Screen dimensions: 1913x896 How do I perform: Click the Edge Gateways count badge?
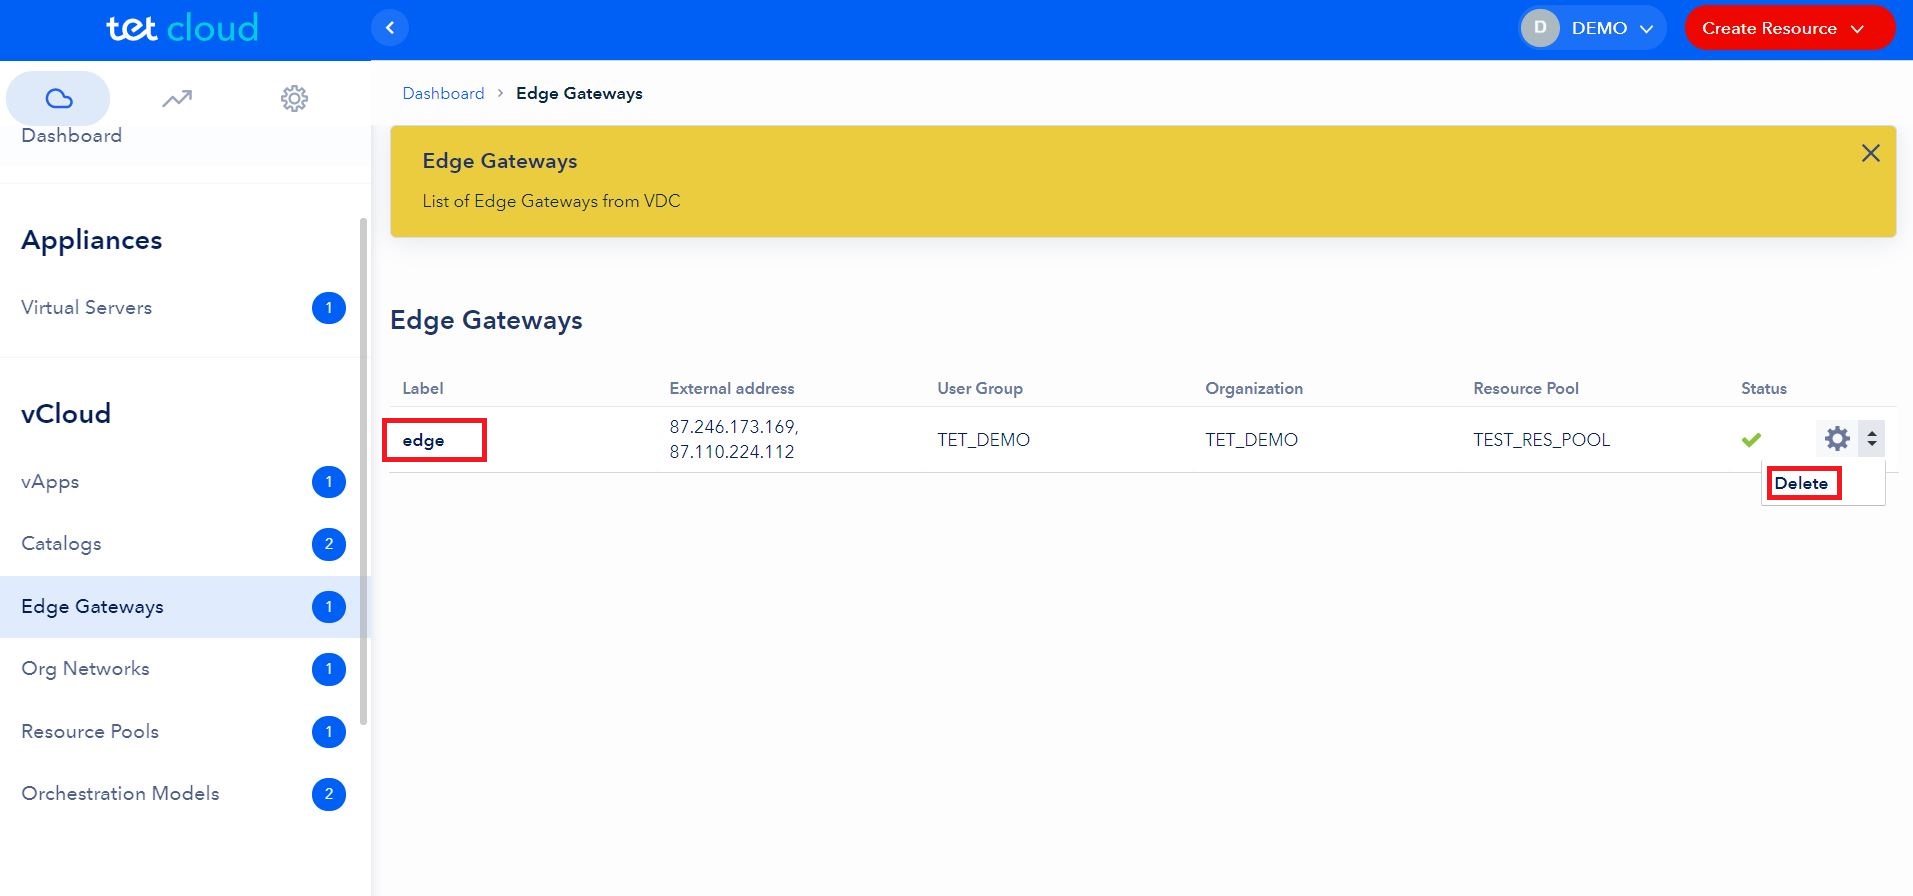pyautogui.click(x=329, y=607)
